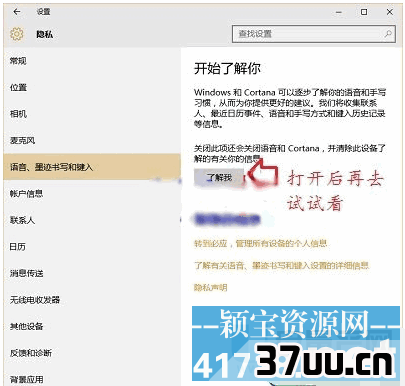Open 反馈和诊断 settings
This screenshot has height=386, width=405.
(92, 353)
